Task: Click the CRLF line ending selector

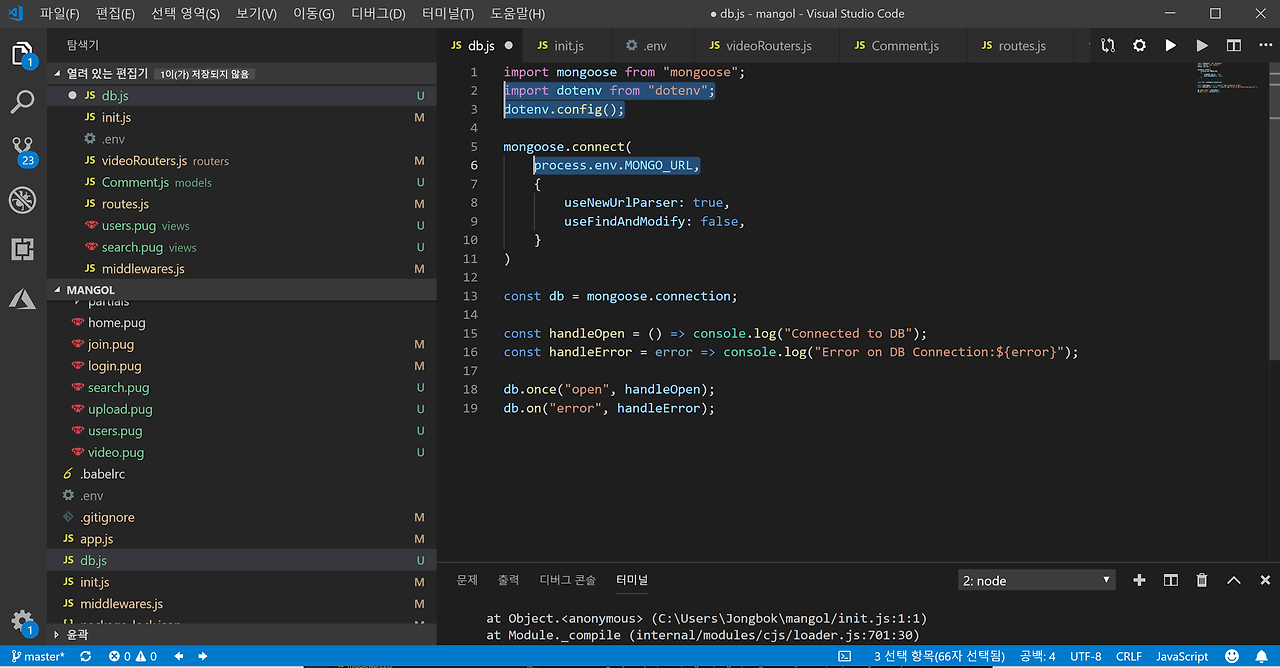Action: [1129, 656]
